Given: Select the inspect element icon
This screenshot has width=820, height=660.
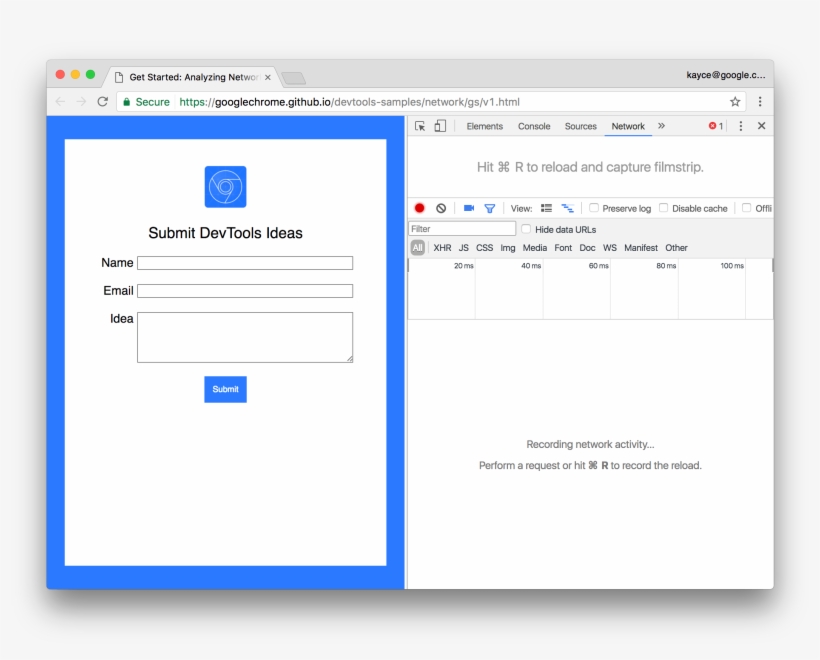Looking at the screenshot, I should (x=420, y=125).
